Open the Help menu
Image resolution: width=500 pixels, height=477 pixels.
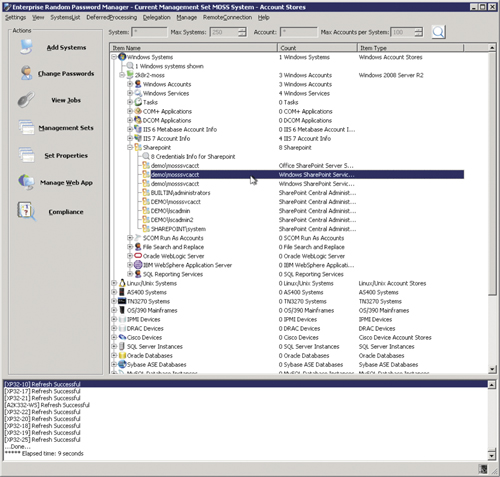264,17
